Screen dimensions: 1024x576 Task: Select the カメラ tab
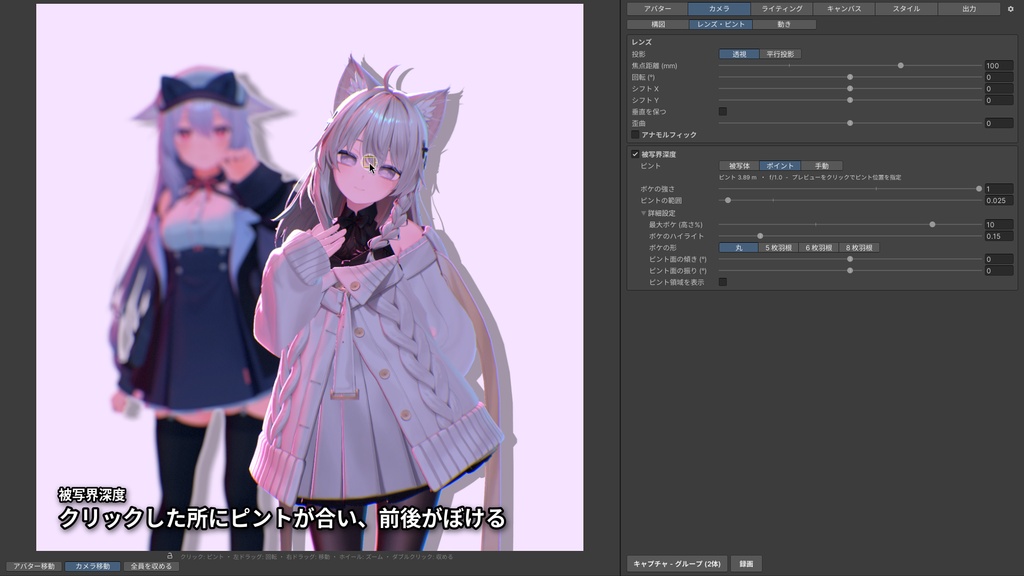pos(719,9)
